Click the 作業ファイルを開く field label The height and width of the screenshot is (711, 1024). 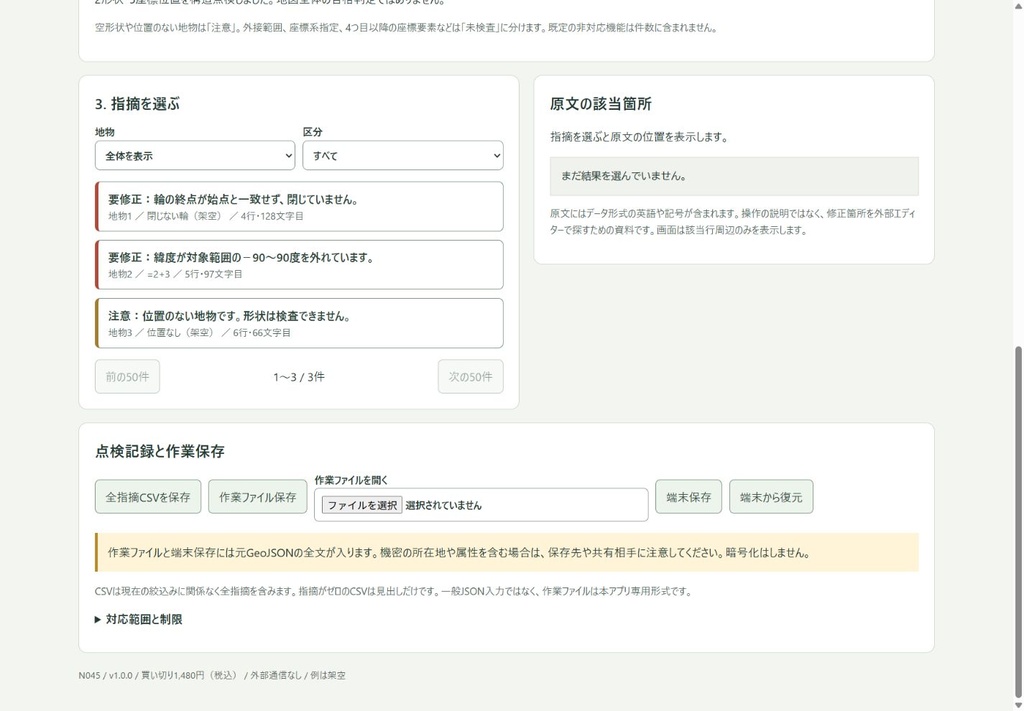(351, 480)
